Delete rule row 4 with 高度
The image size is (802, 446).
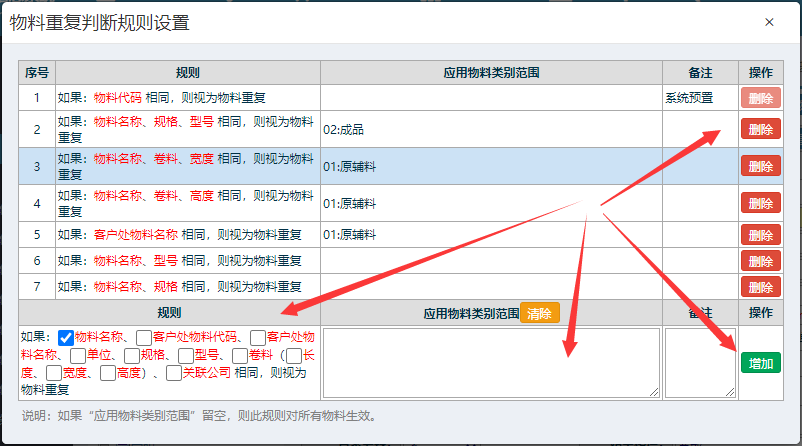[760, 203]
